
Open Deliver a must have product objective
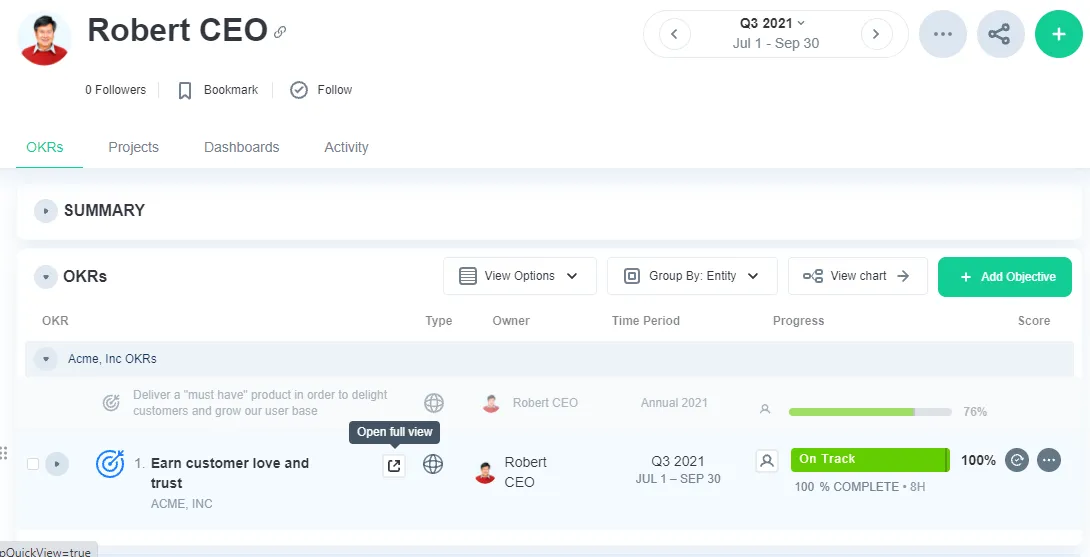coord(260,403)
